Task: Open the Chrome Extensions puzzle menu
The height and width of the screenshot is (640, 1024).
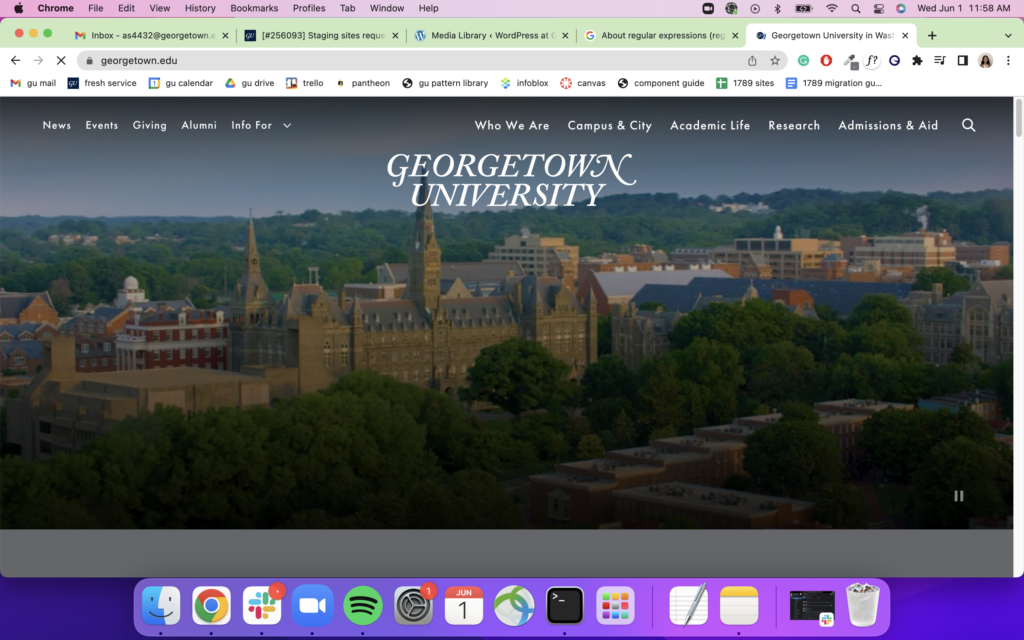Action: 918,61
